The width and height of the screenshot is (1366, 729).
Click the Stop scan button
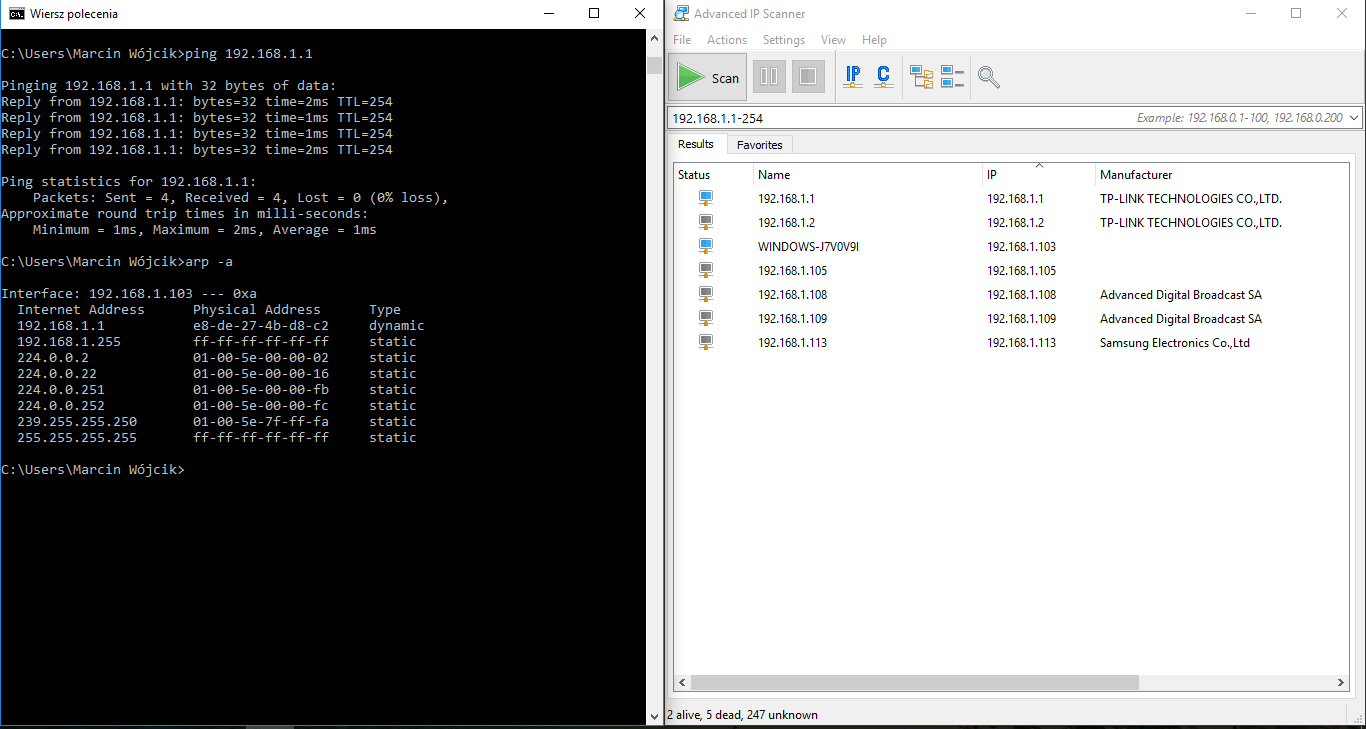click(x=808, y=77)
